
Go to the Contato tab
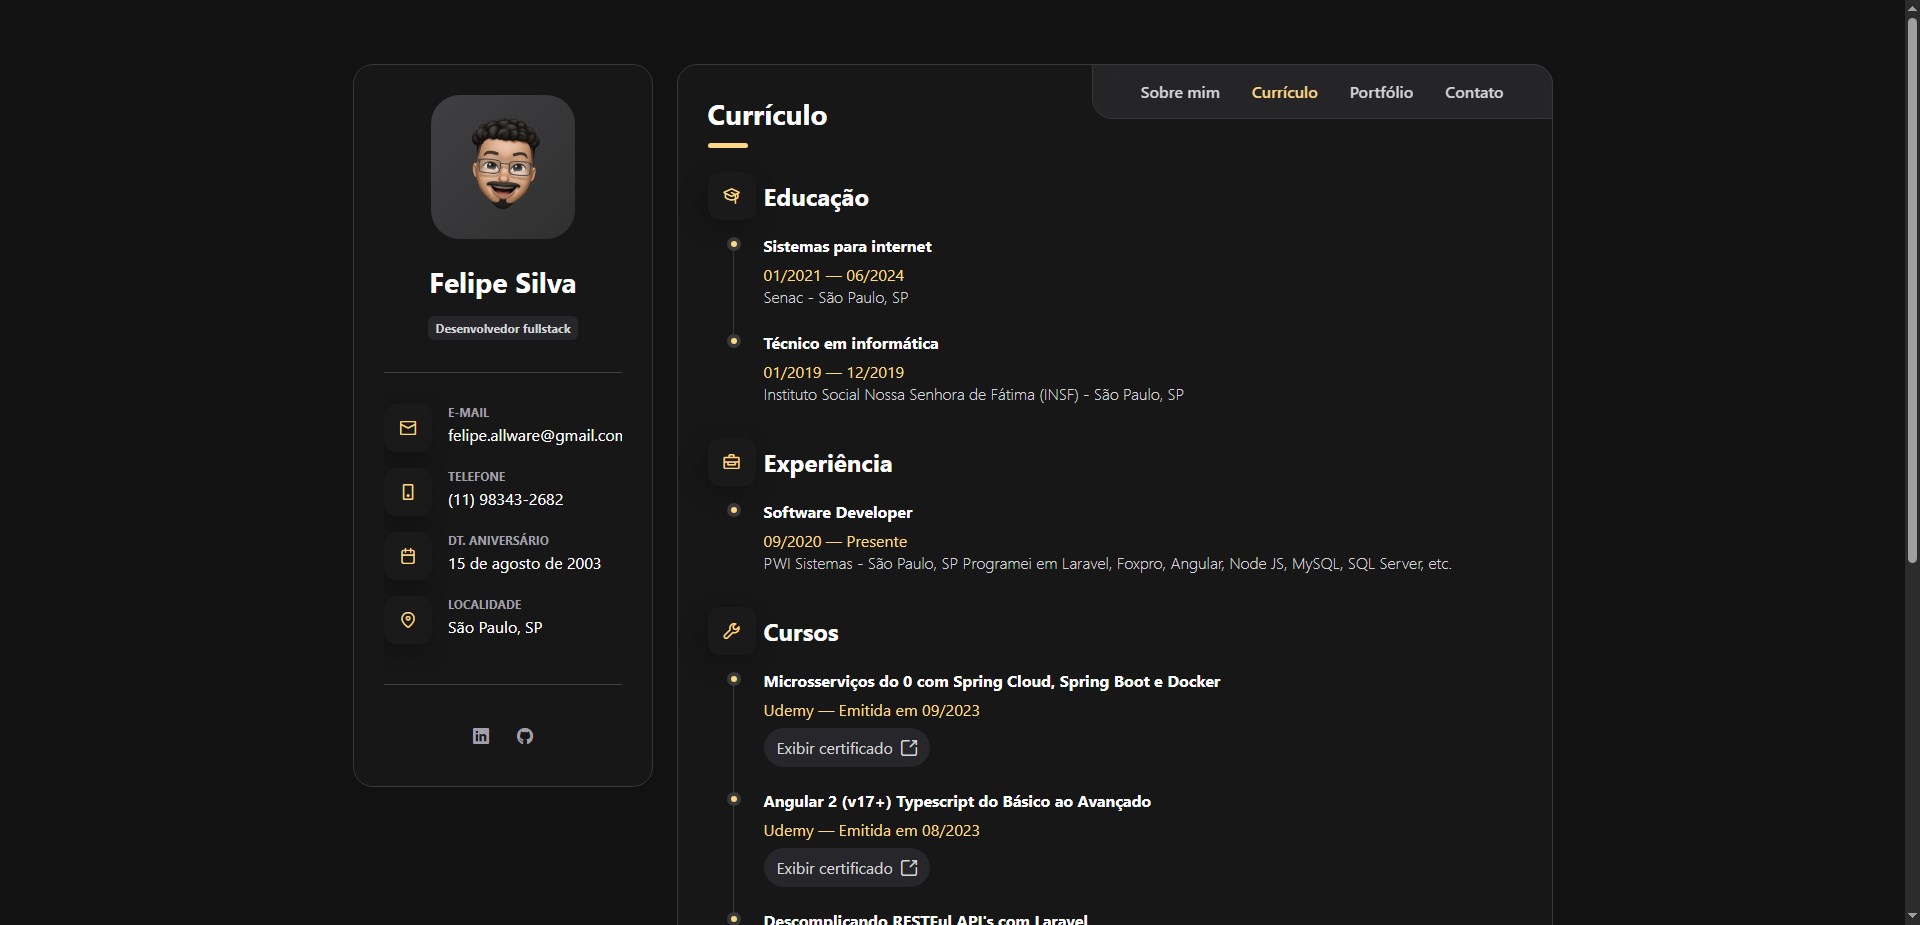[1474, 92]
